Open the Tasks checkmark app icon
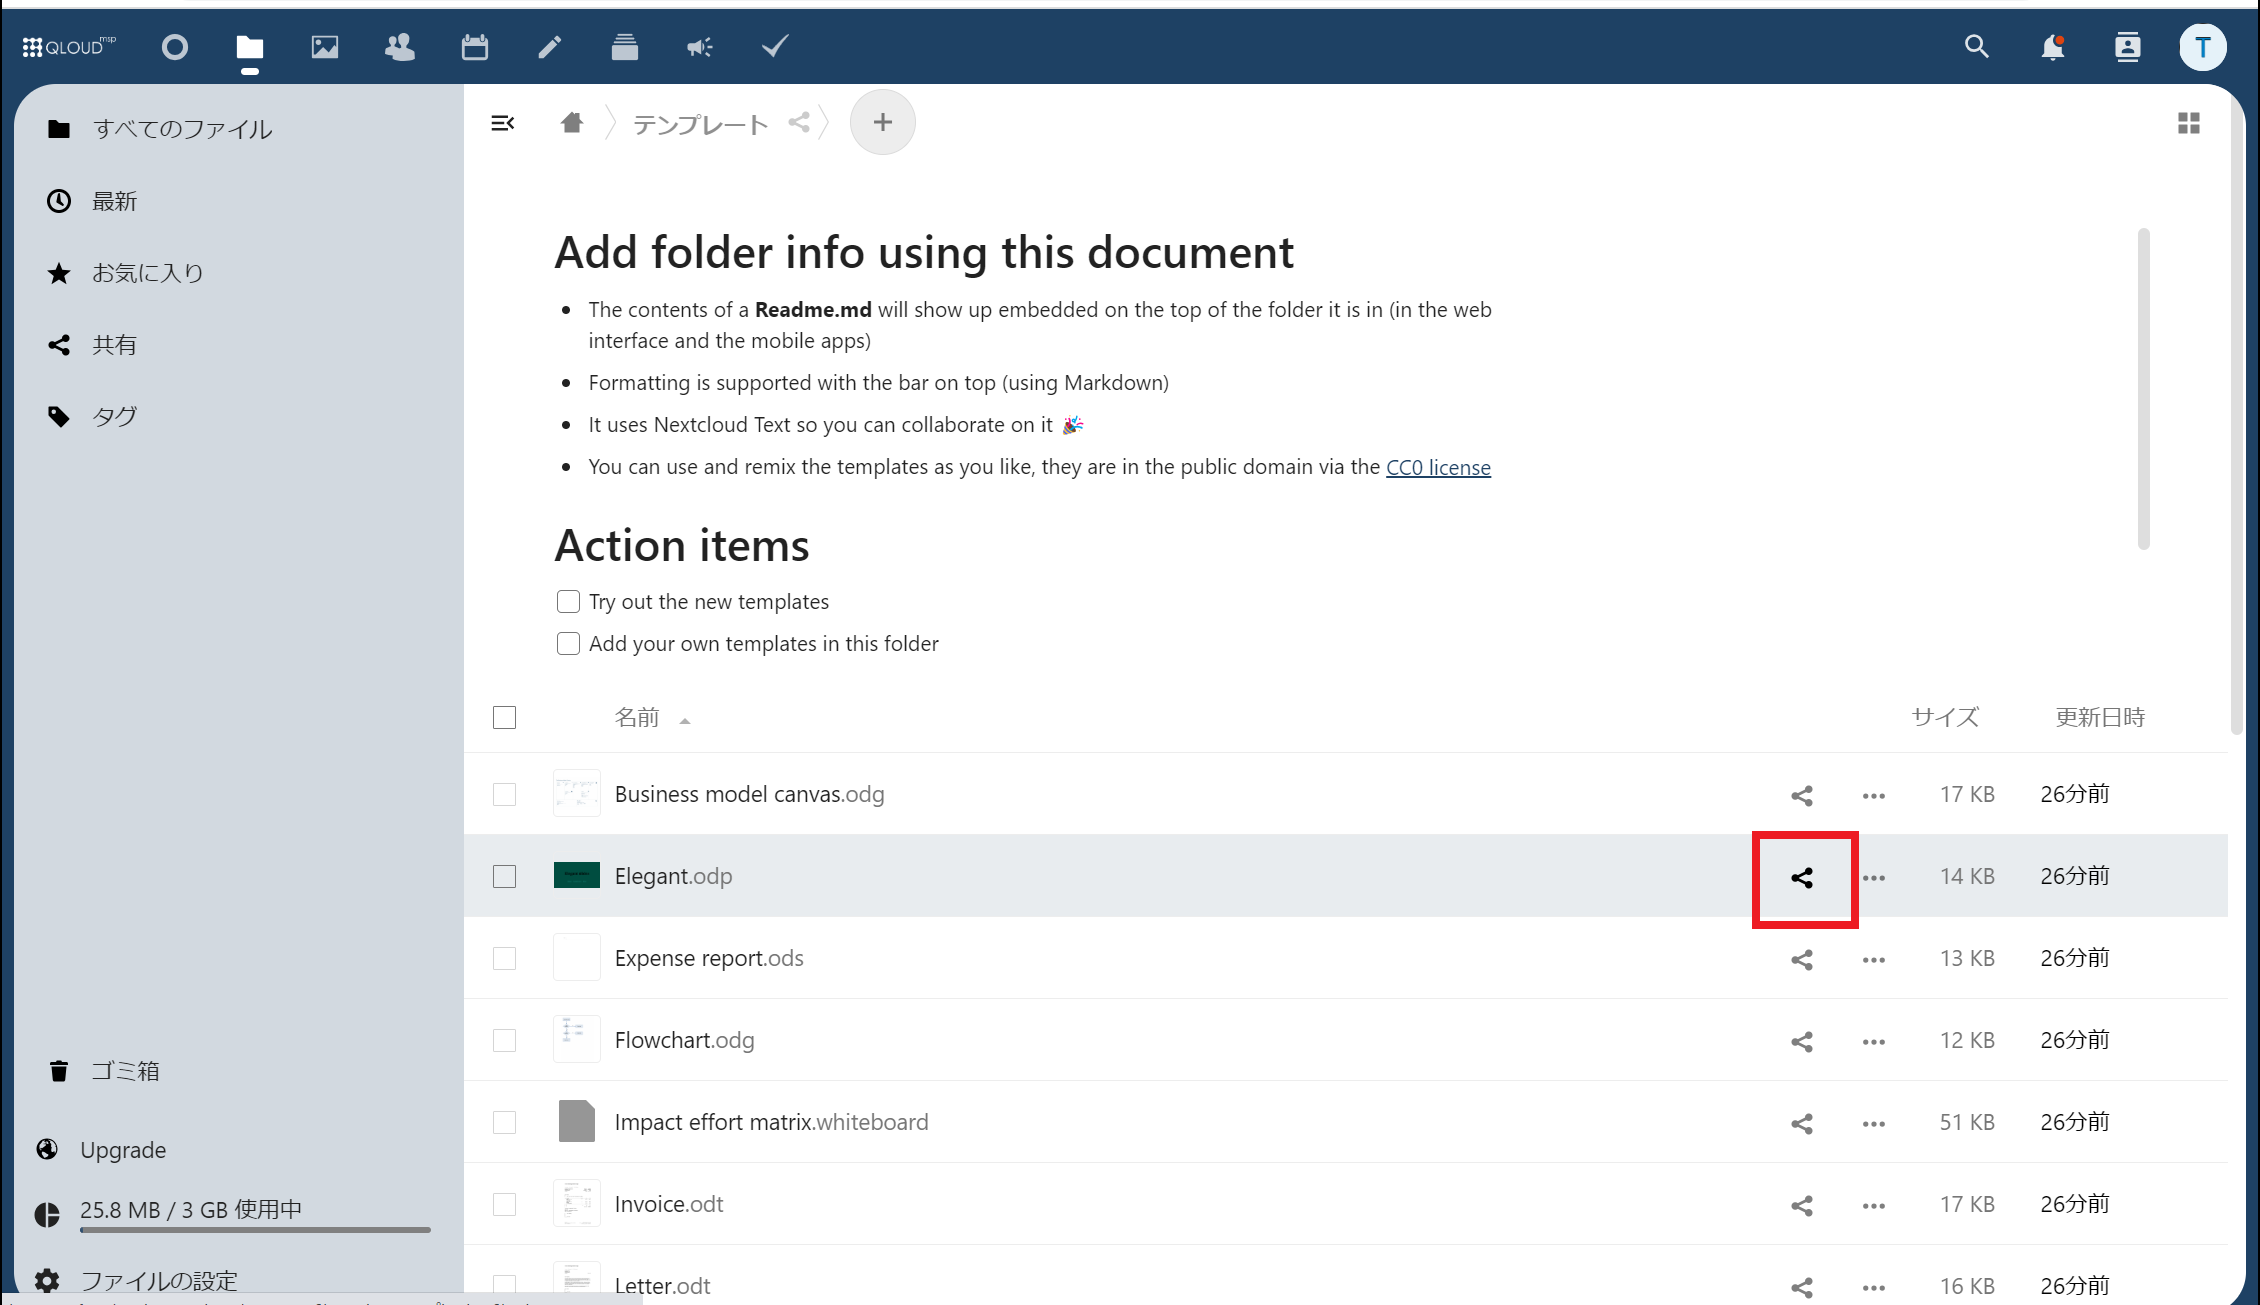The height and width of the screenshot is (1305, 2260). [775, 47]
